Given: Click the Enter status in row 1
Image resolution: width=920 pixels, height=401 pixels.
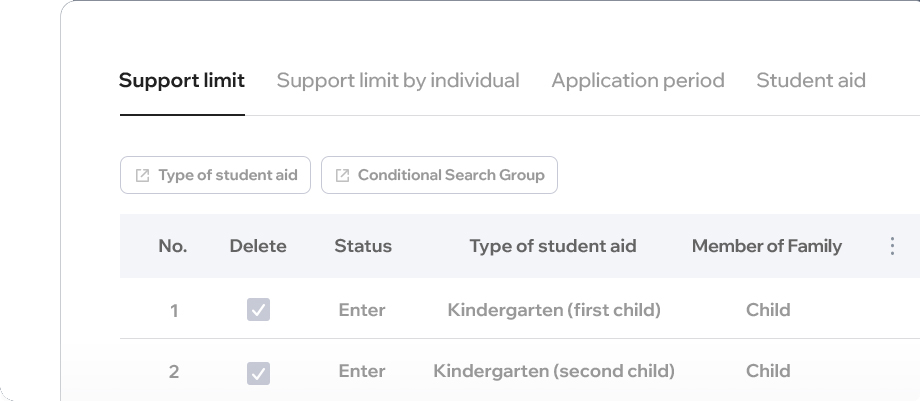Looking at the screenshot, I should pos(362,310).
